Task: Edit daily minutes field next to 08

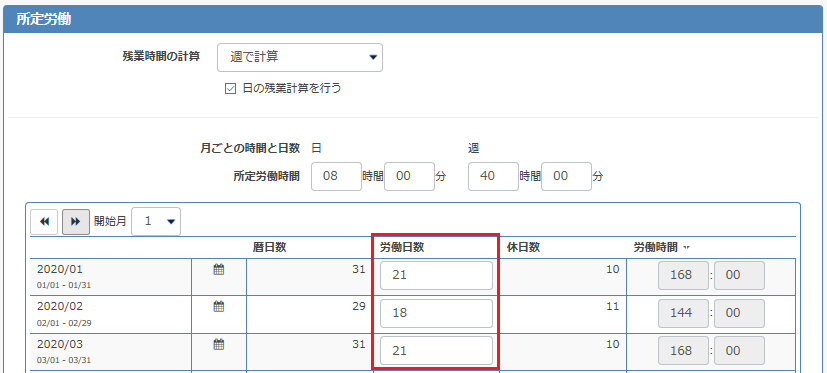Action: coord(409,176)
